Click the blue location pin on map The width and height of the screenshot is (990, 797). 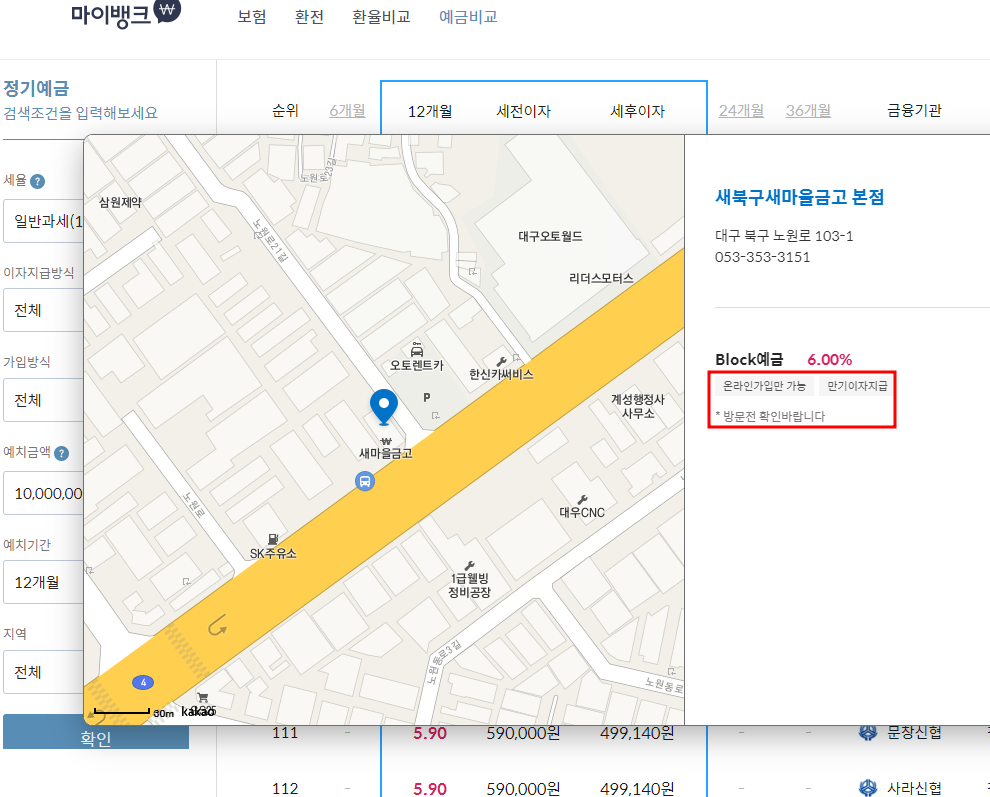click(x=384, y=407)
